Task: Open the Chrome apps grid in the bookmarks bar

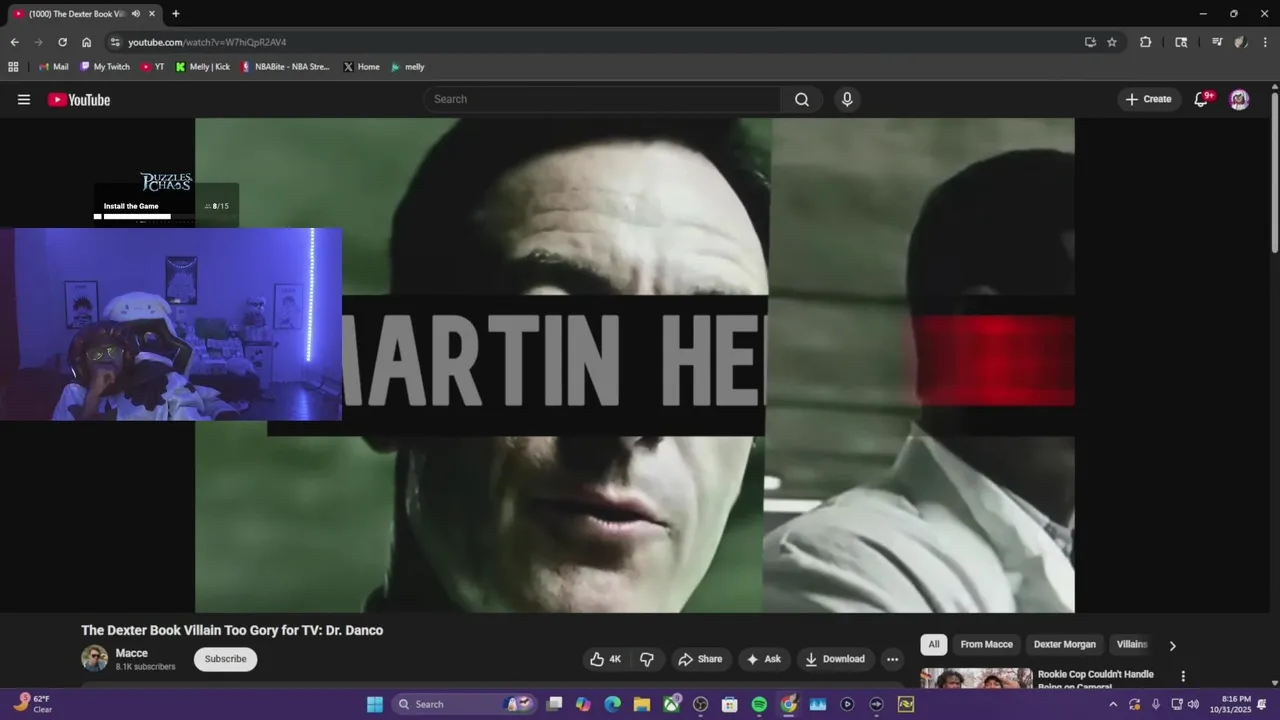Action: [x=13, y=67]
